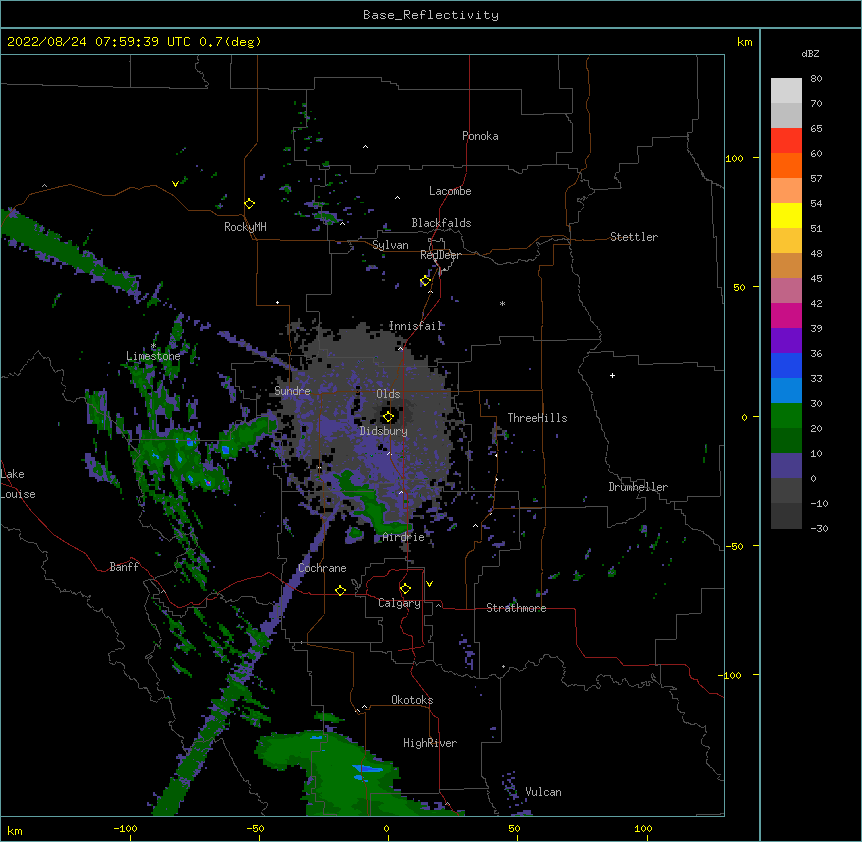Click the Lacombe city label
The height and width of the screenshot is (842, 862).
450,191
